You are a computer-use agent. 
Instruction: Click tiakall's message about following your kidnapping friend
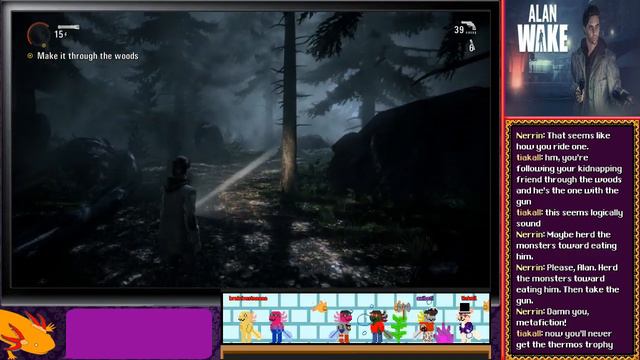(x=569, y=180)
